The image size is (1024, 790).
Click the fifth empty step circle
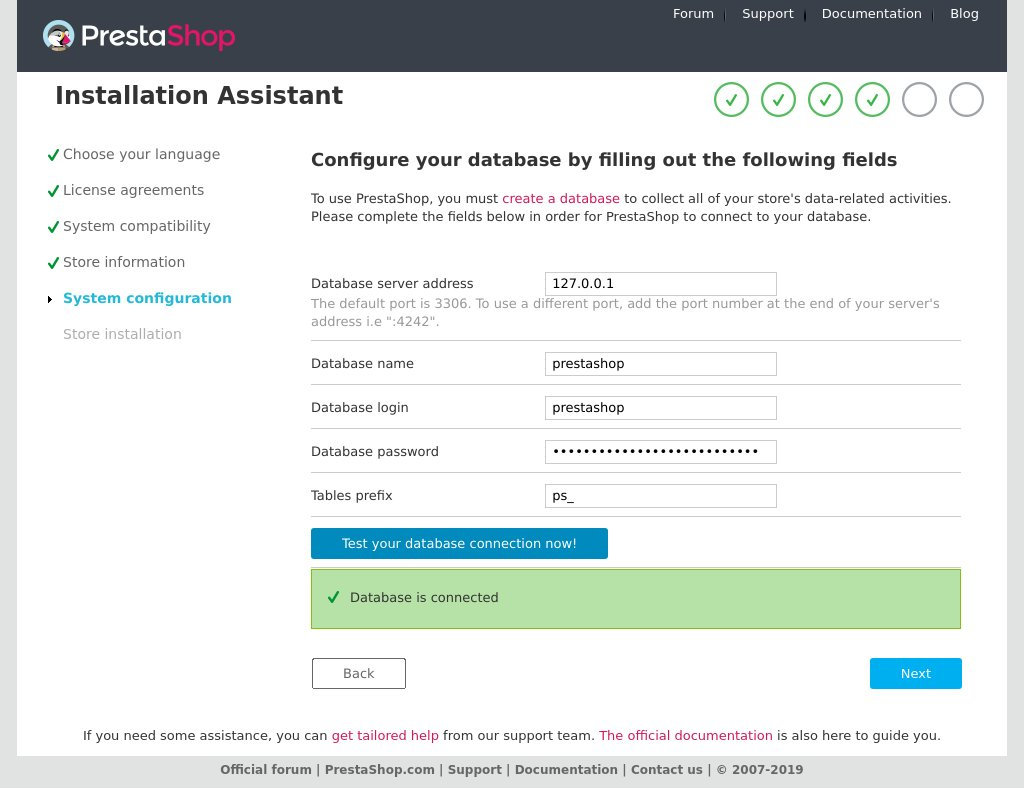pyautogui.click(x=919, y=99)
